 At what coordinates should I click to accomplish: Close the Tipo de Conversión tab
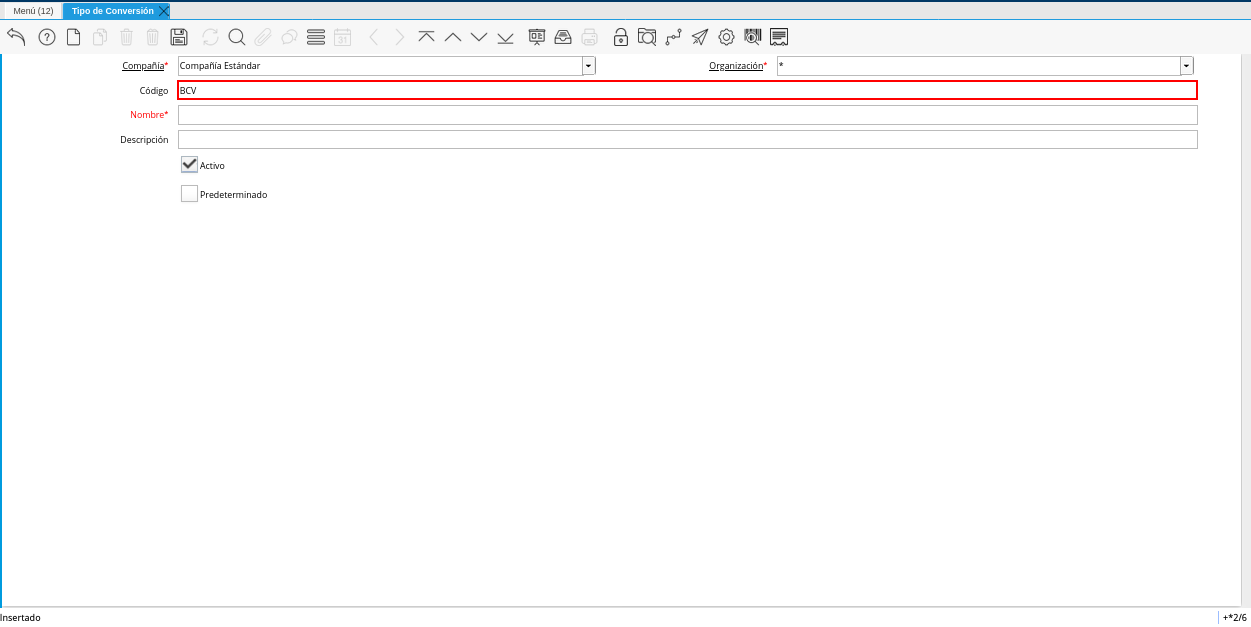click(x=164, y=11)
